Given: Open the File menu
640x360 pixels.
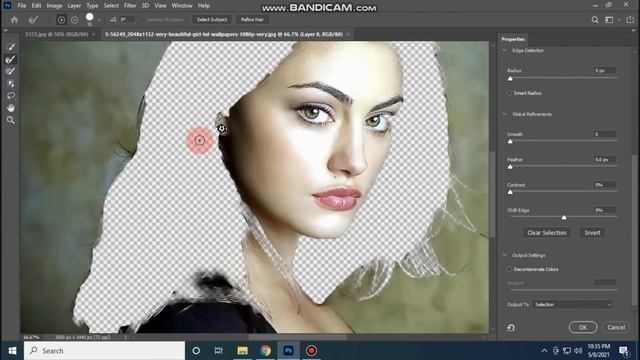Looking at the screenshot, I should click(x=22, y=6).
